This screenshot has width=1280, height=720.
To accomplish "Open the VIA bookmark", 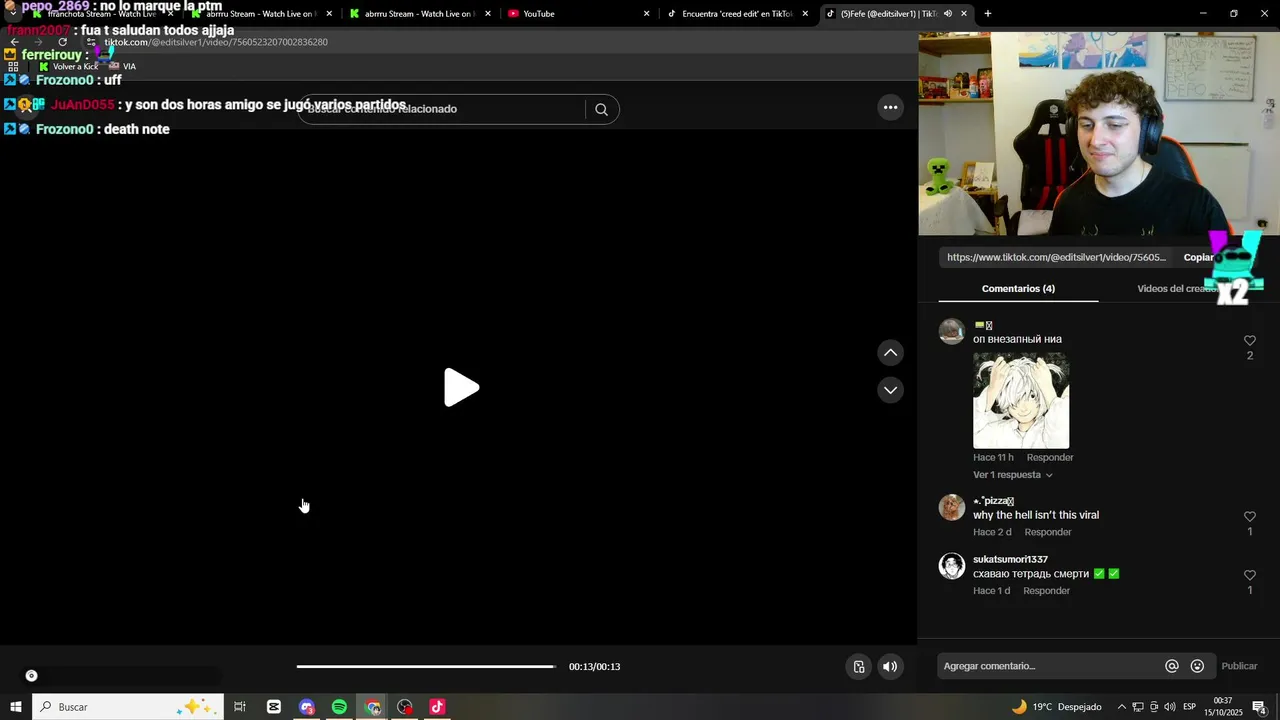I will click(x=122, y=66).
